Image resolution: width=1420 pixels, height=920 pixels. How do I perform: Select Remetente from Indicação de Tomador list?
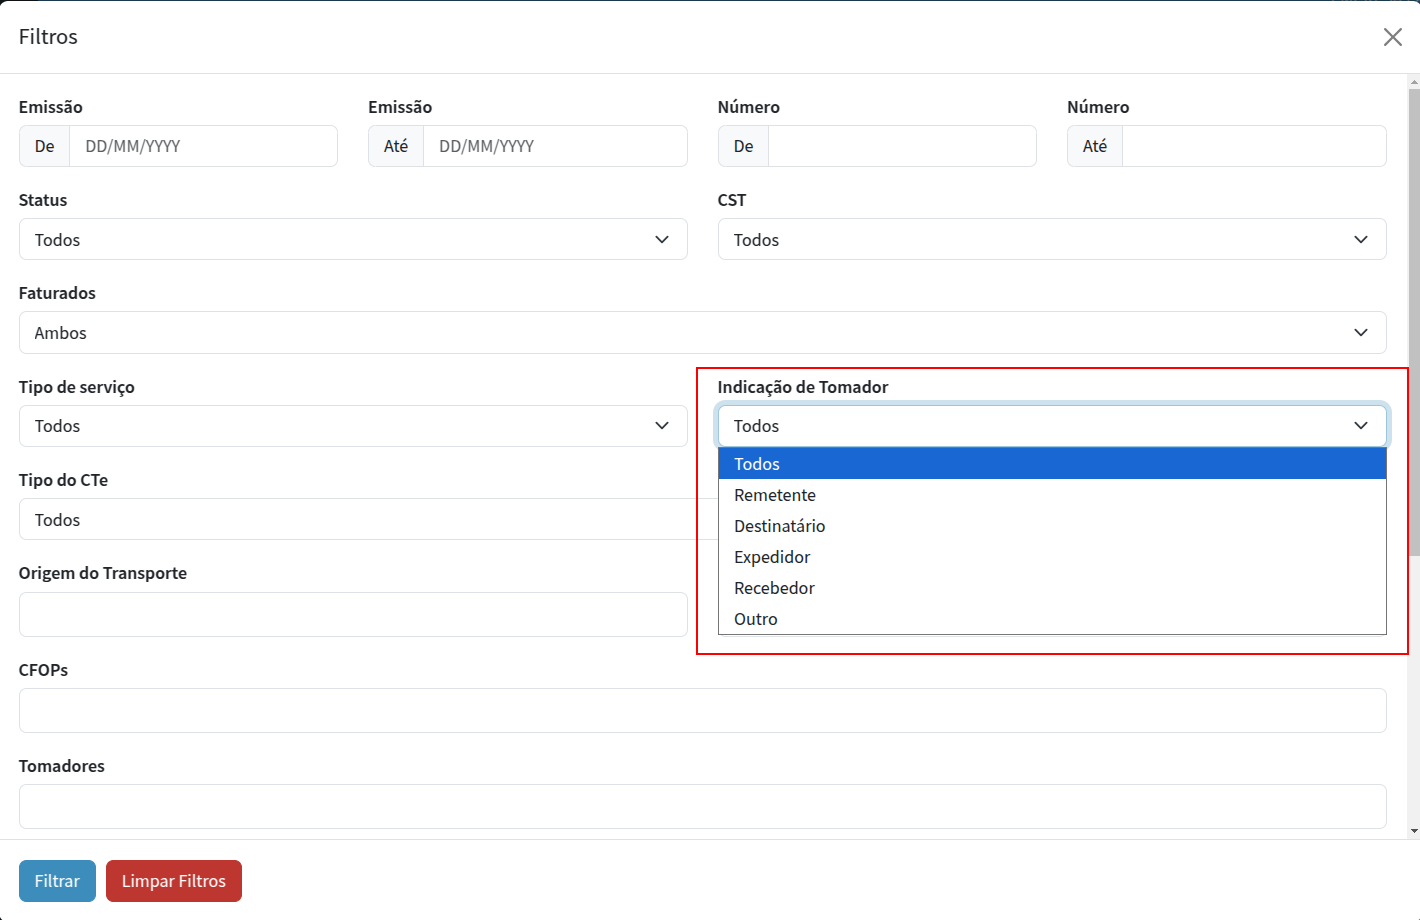pos(775,495)
